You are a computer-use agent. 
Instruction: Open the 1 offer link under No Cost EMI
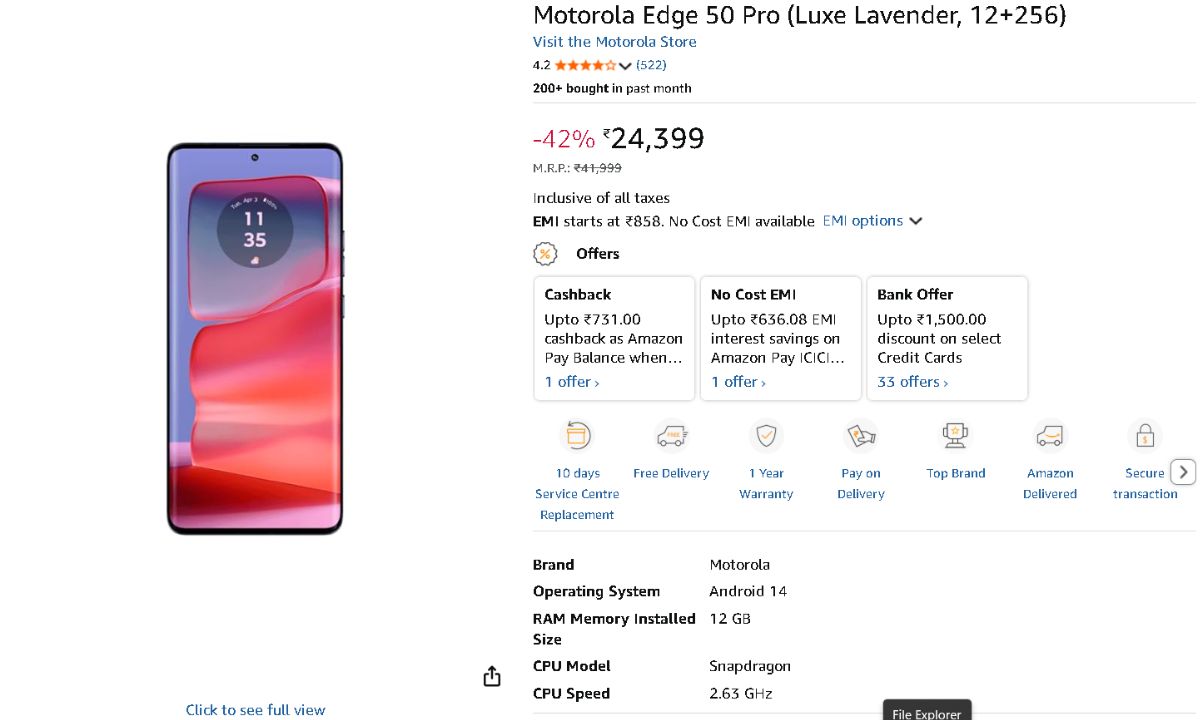(738, 382)
